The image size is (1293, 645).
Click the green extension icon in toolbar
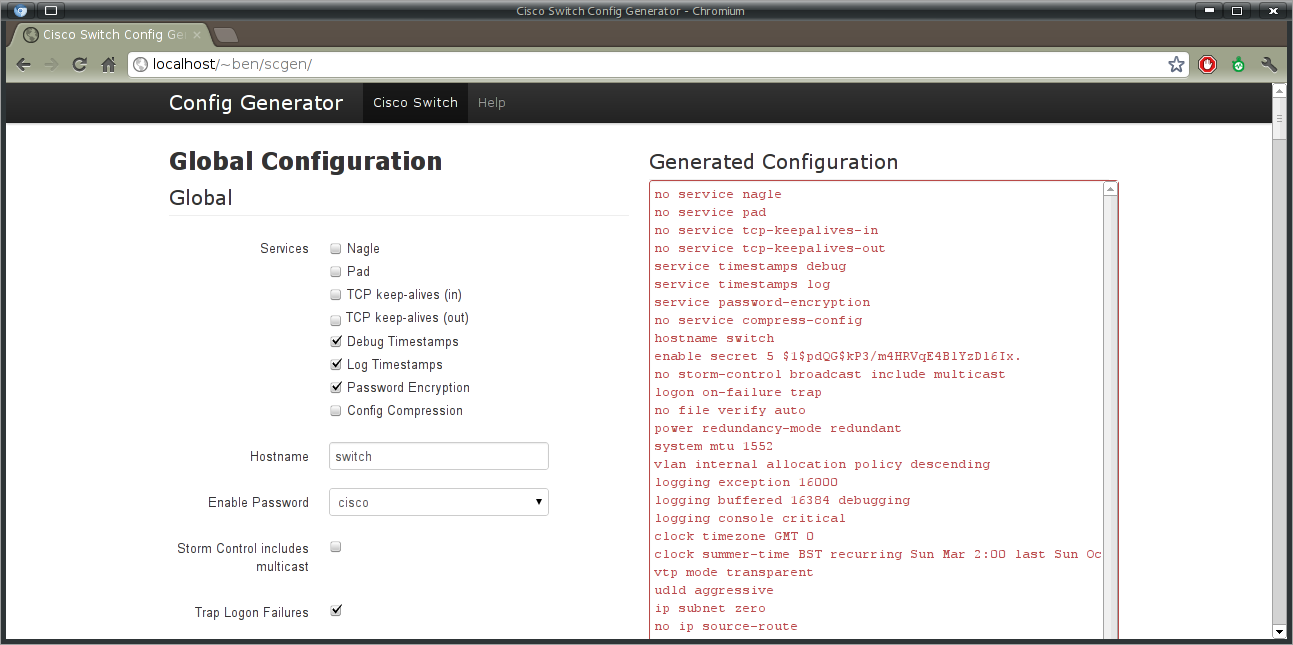[x=1239, y=64]
